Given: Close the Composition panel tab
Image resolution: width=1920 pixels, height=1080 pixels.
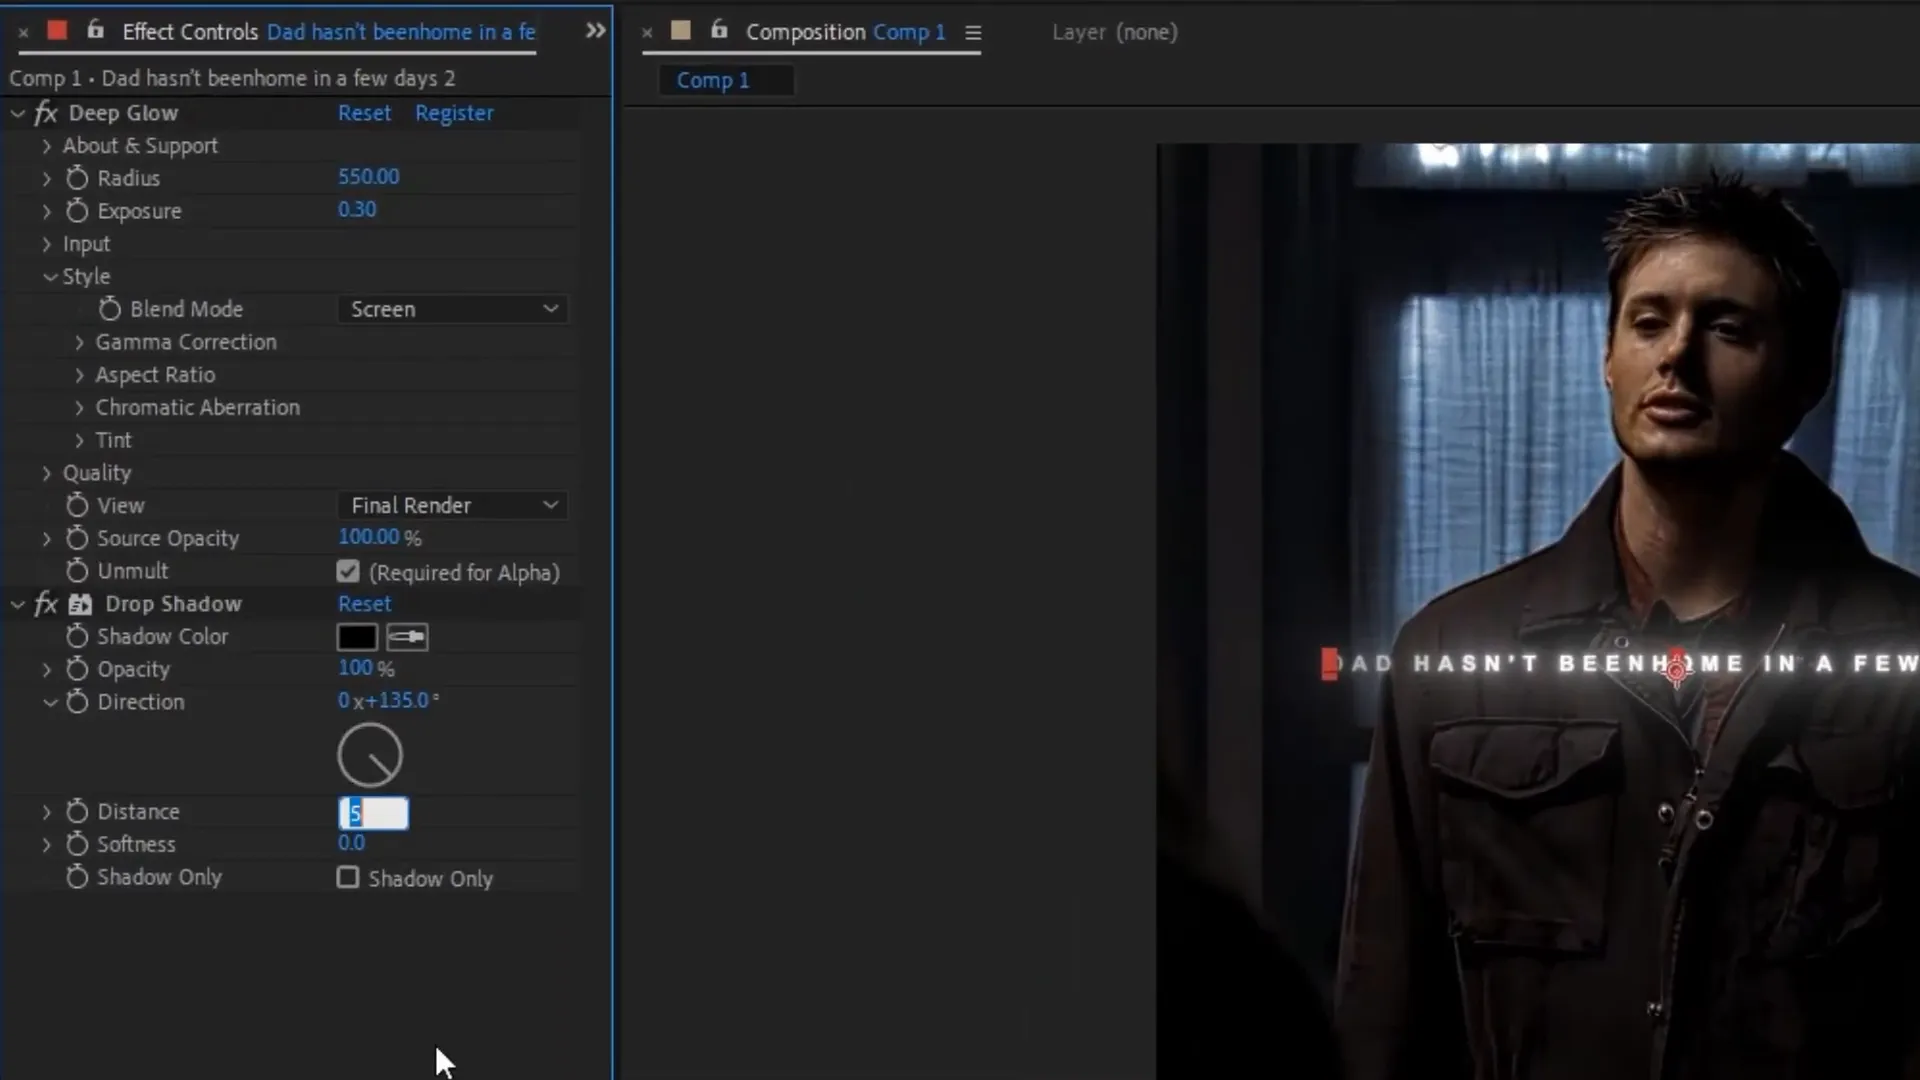Looking at the screenshot, I should 647,33.
